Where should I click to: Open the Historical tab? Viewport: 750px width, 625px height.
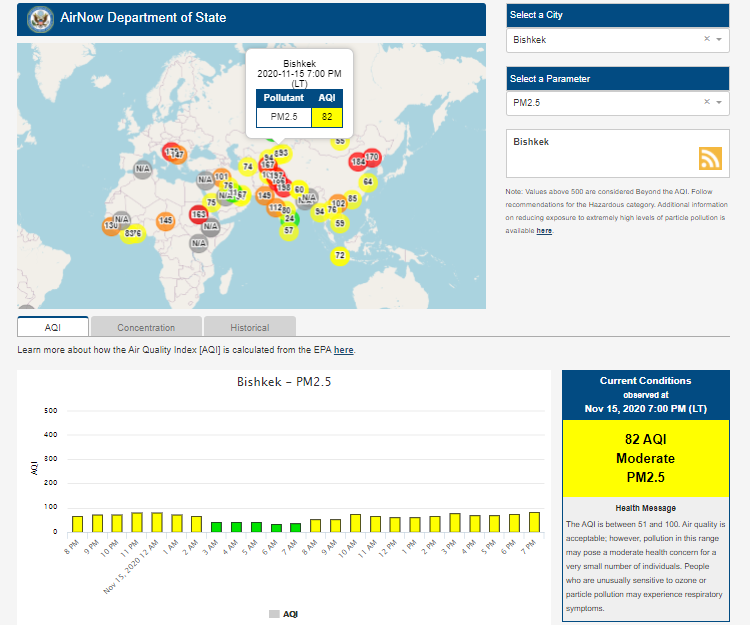pos(250,327)
